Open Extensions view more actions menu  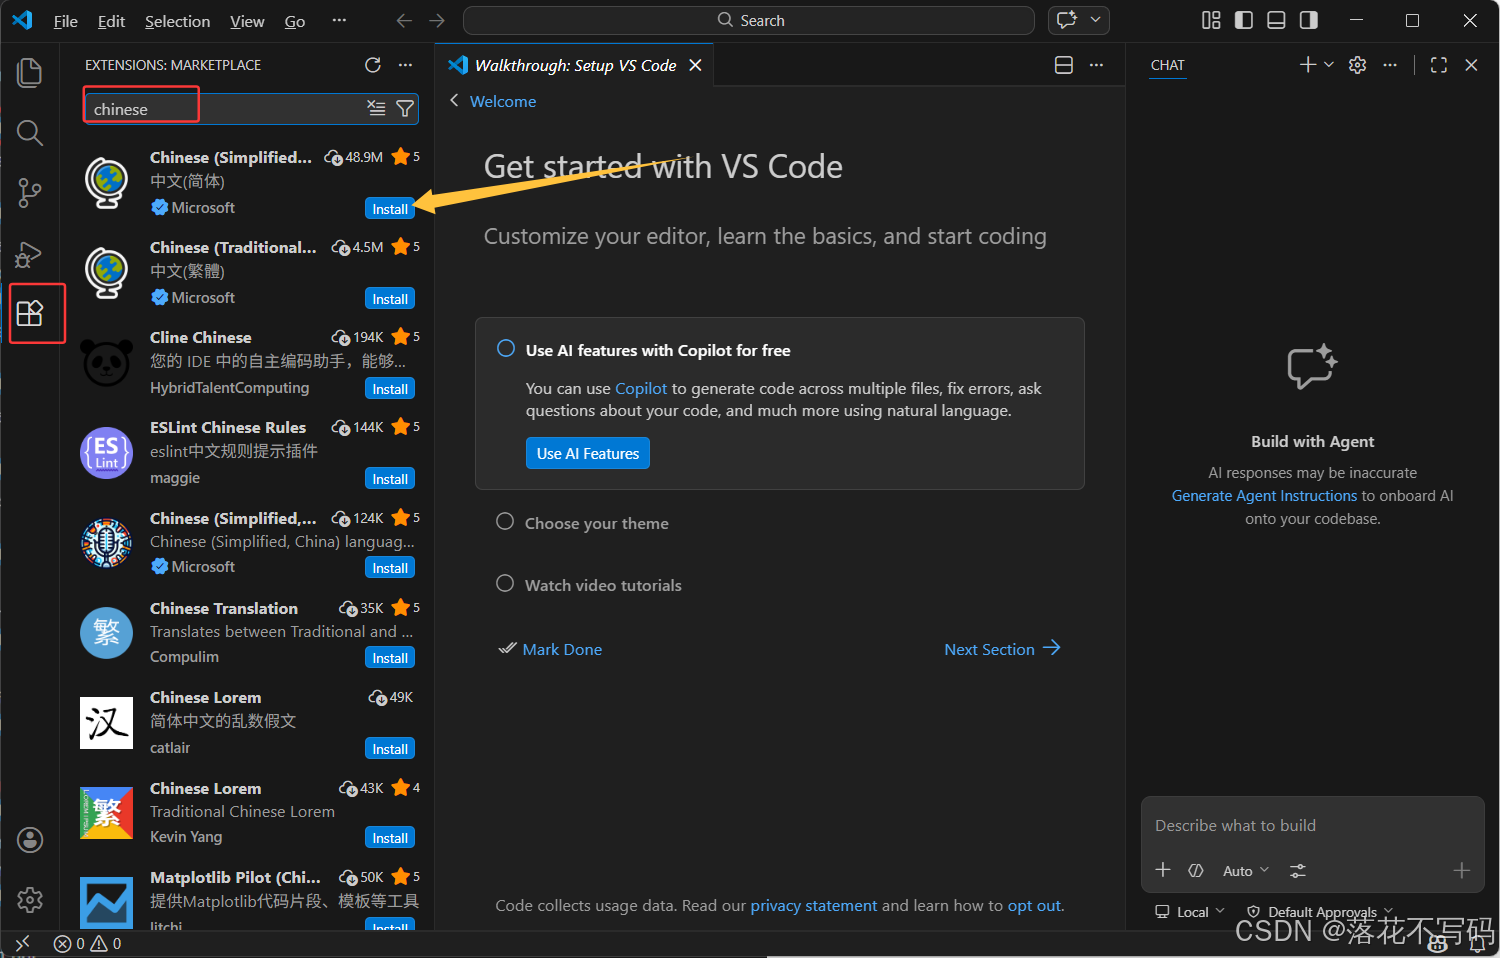point(405,65)
